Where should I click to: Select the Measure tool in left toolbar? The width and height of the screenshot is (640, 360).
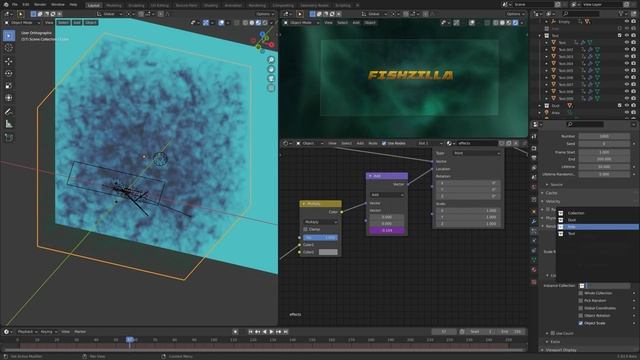(x=9, y=124)
